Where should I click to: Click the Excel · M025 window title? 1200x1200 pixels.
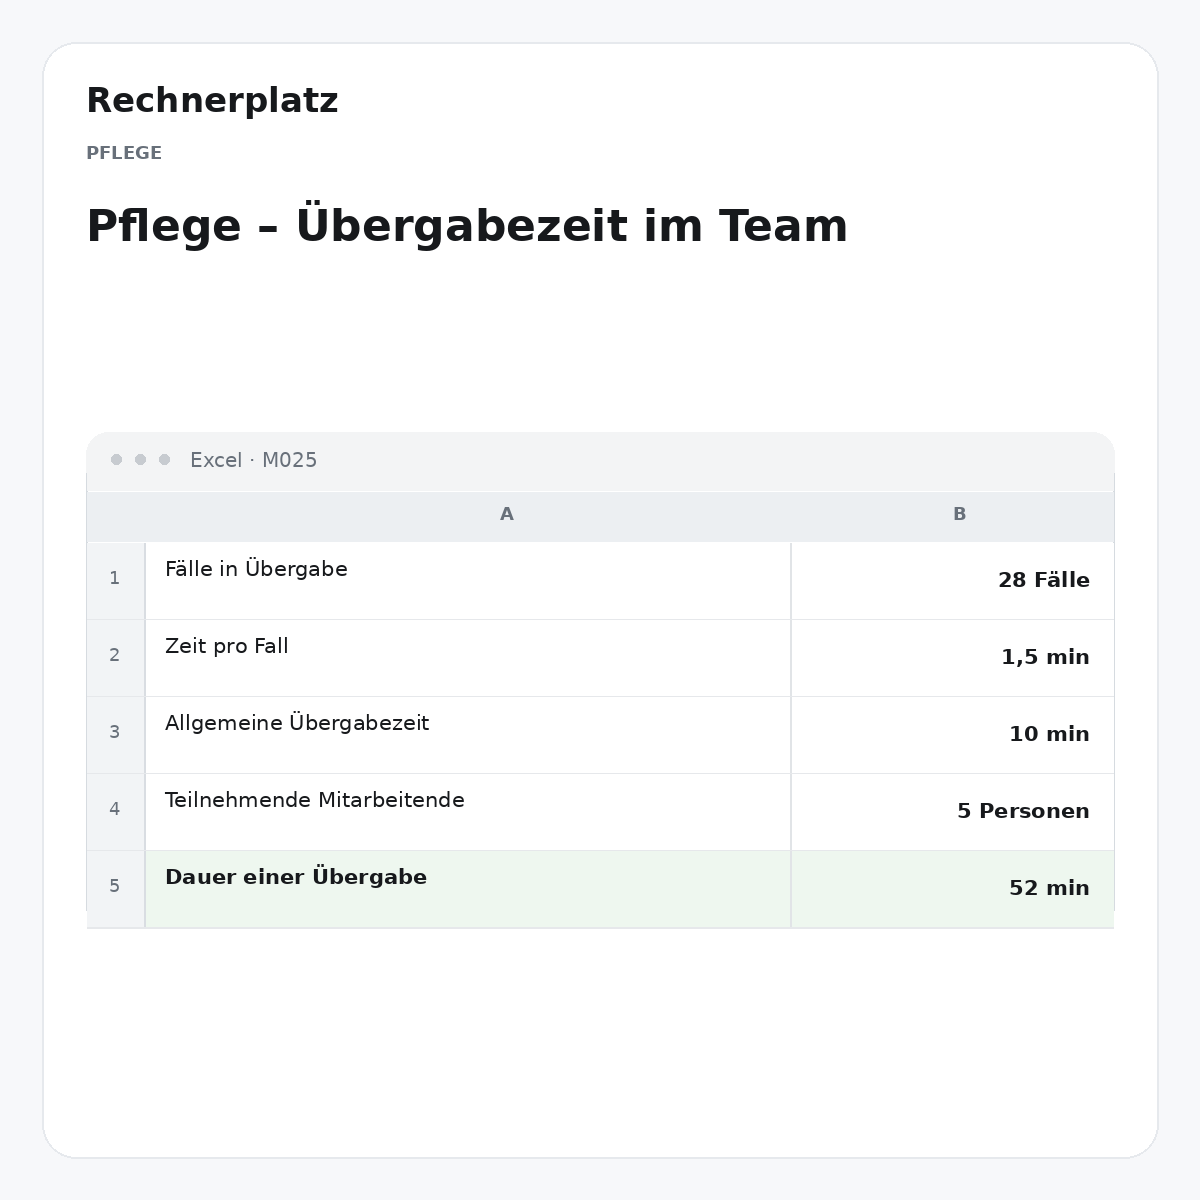(x=253, y=460)
